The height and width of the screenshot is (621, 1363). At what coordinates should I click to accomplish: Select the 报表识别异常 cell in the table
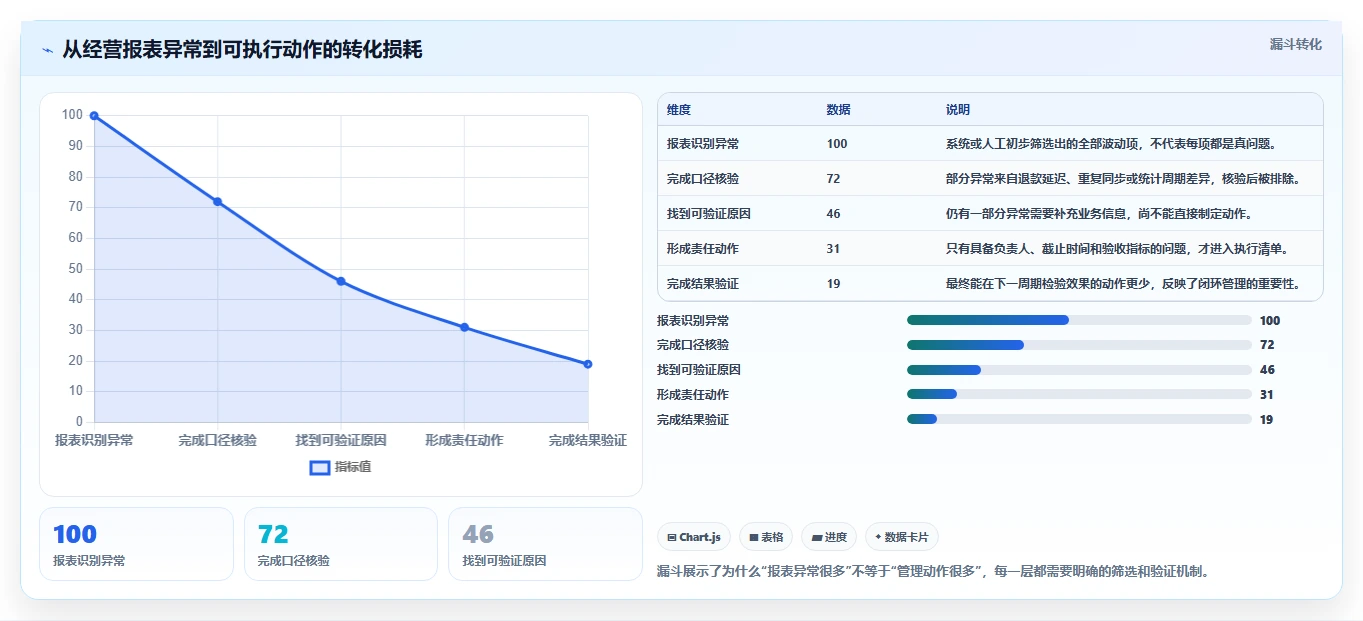pos(703,144)
